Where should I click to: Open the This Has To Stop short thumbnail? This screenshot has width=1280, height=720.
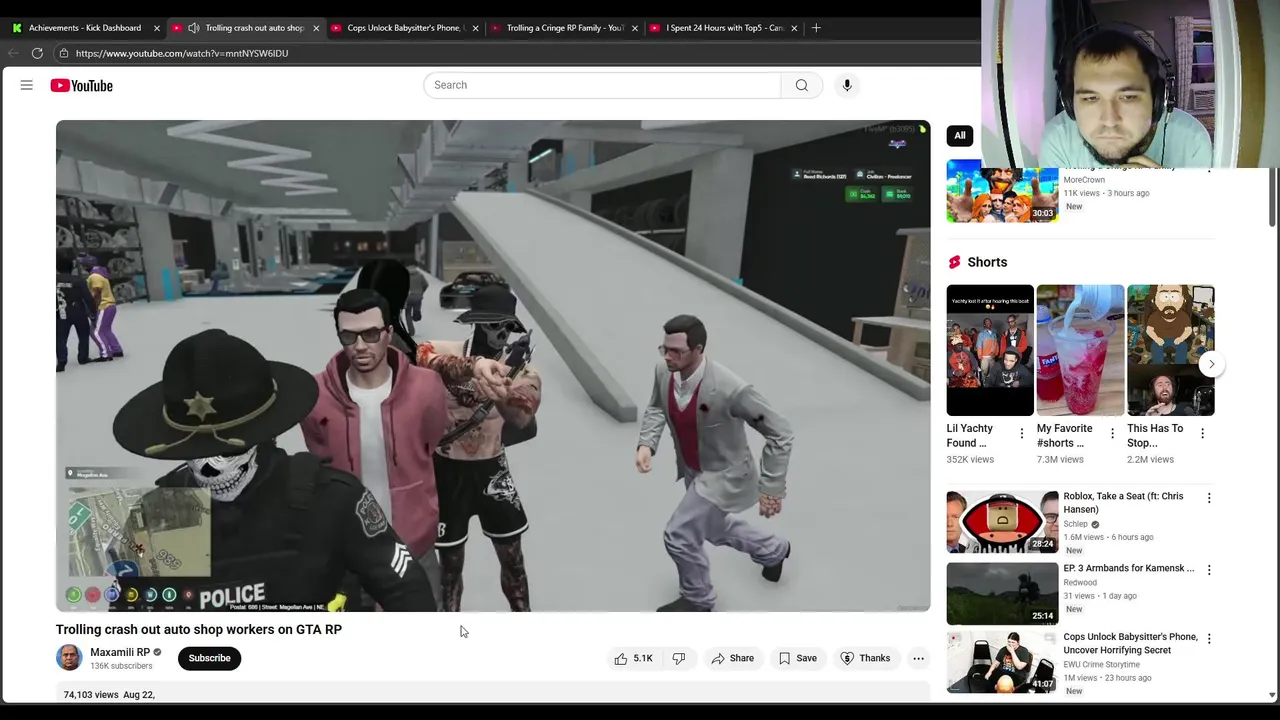[x=1170, y=350]
